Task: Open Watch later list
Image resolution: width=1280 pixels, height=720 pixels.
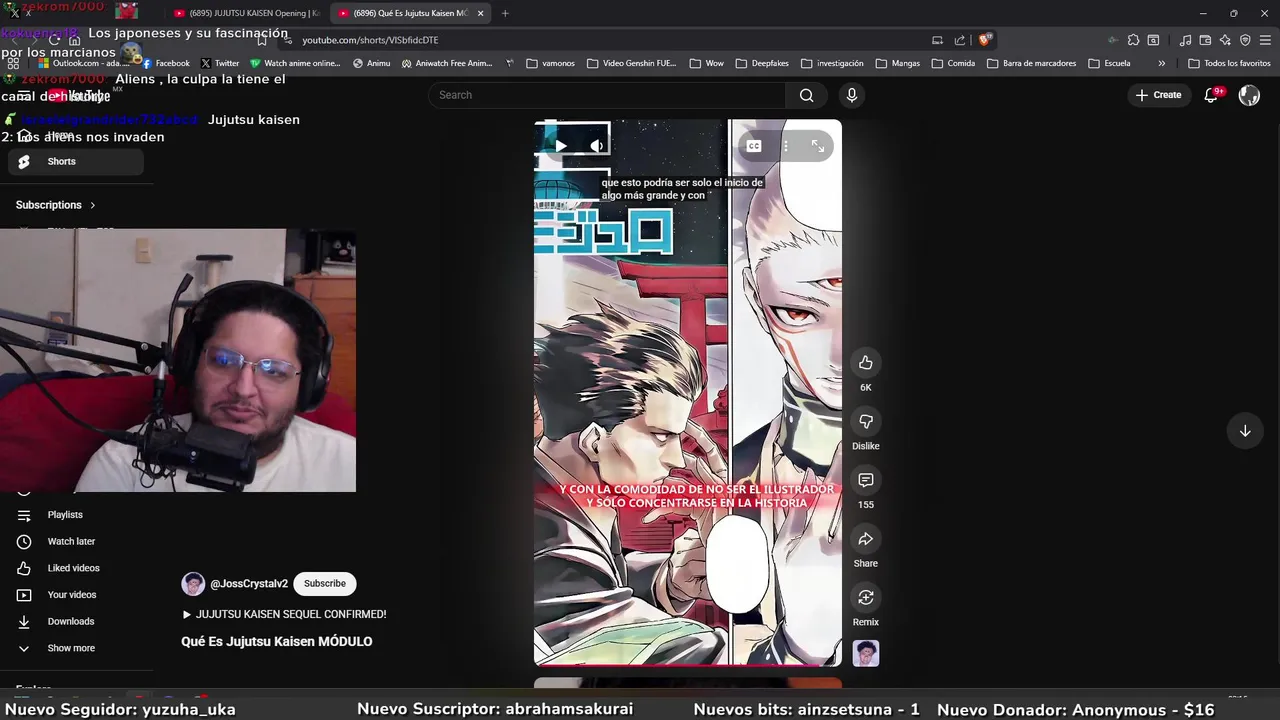Action: pyautogui.click(x=76, y=541)
